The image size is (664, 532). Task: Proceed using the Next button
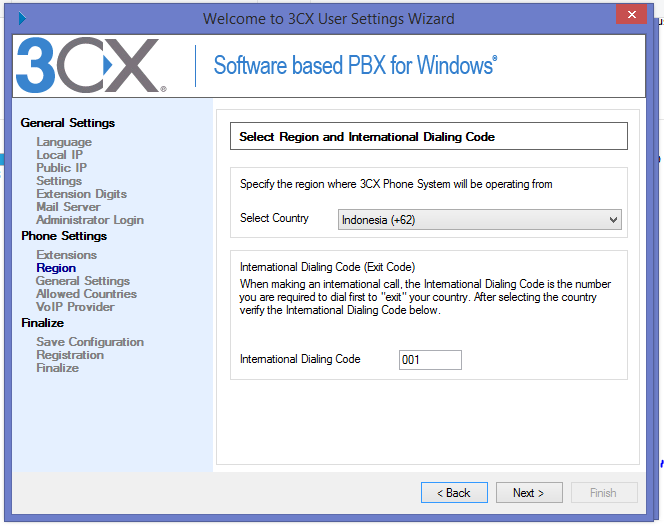(x=529, y=493)
